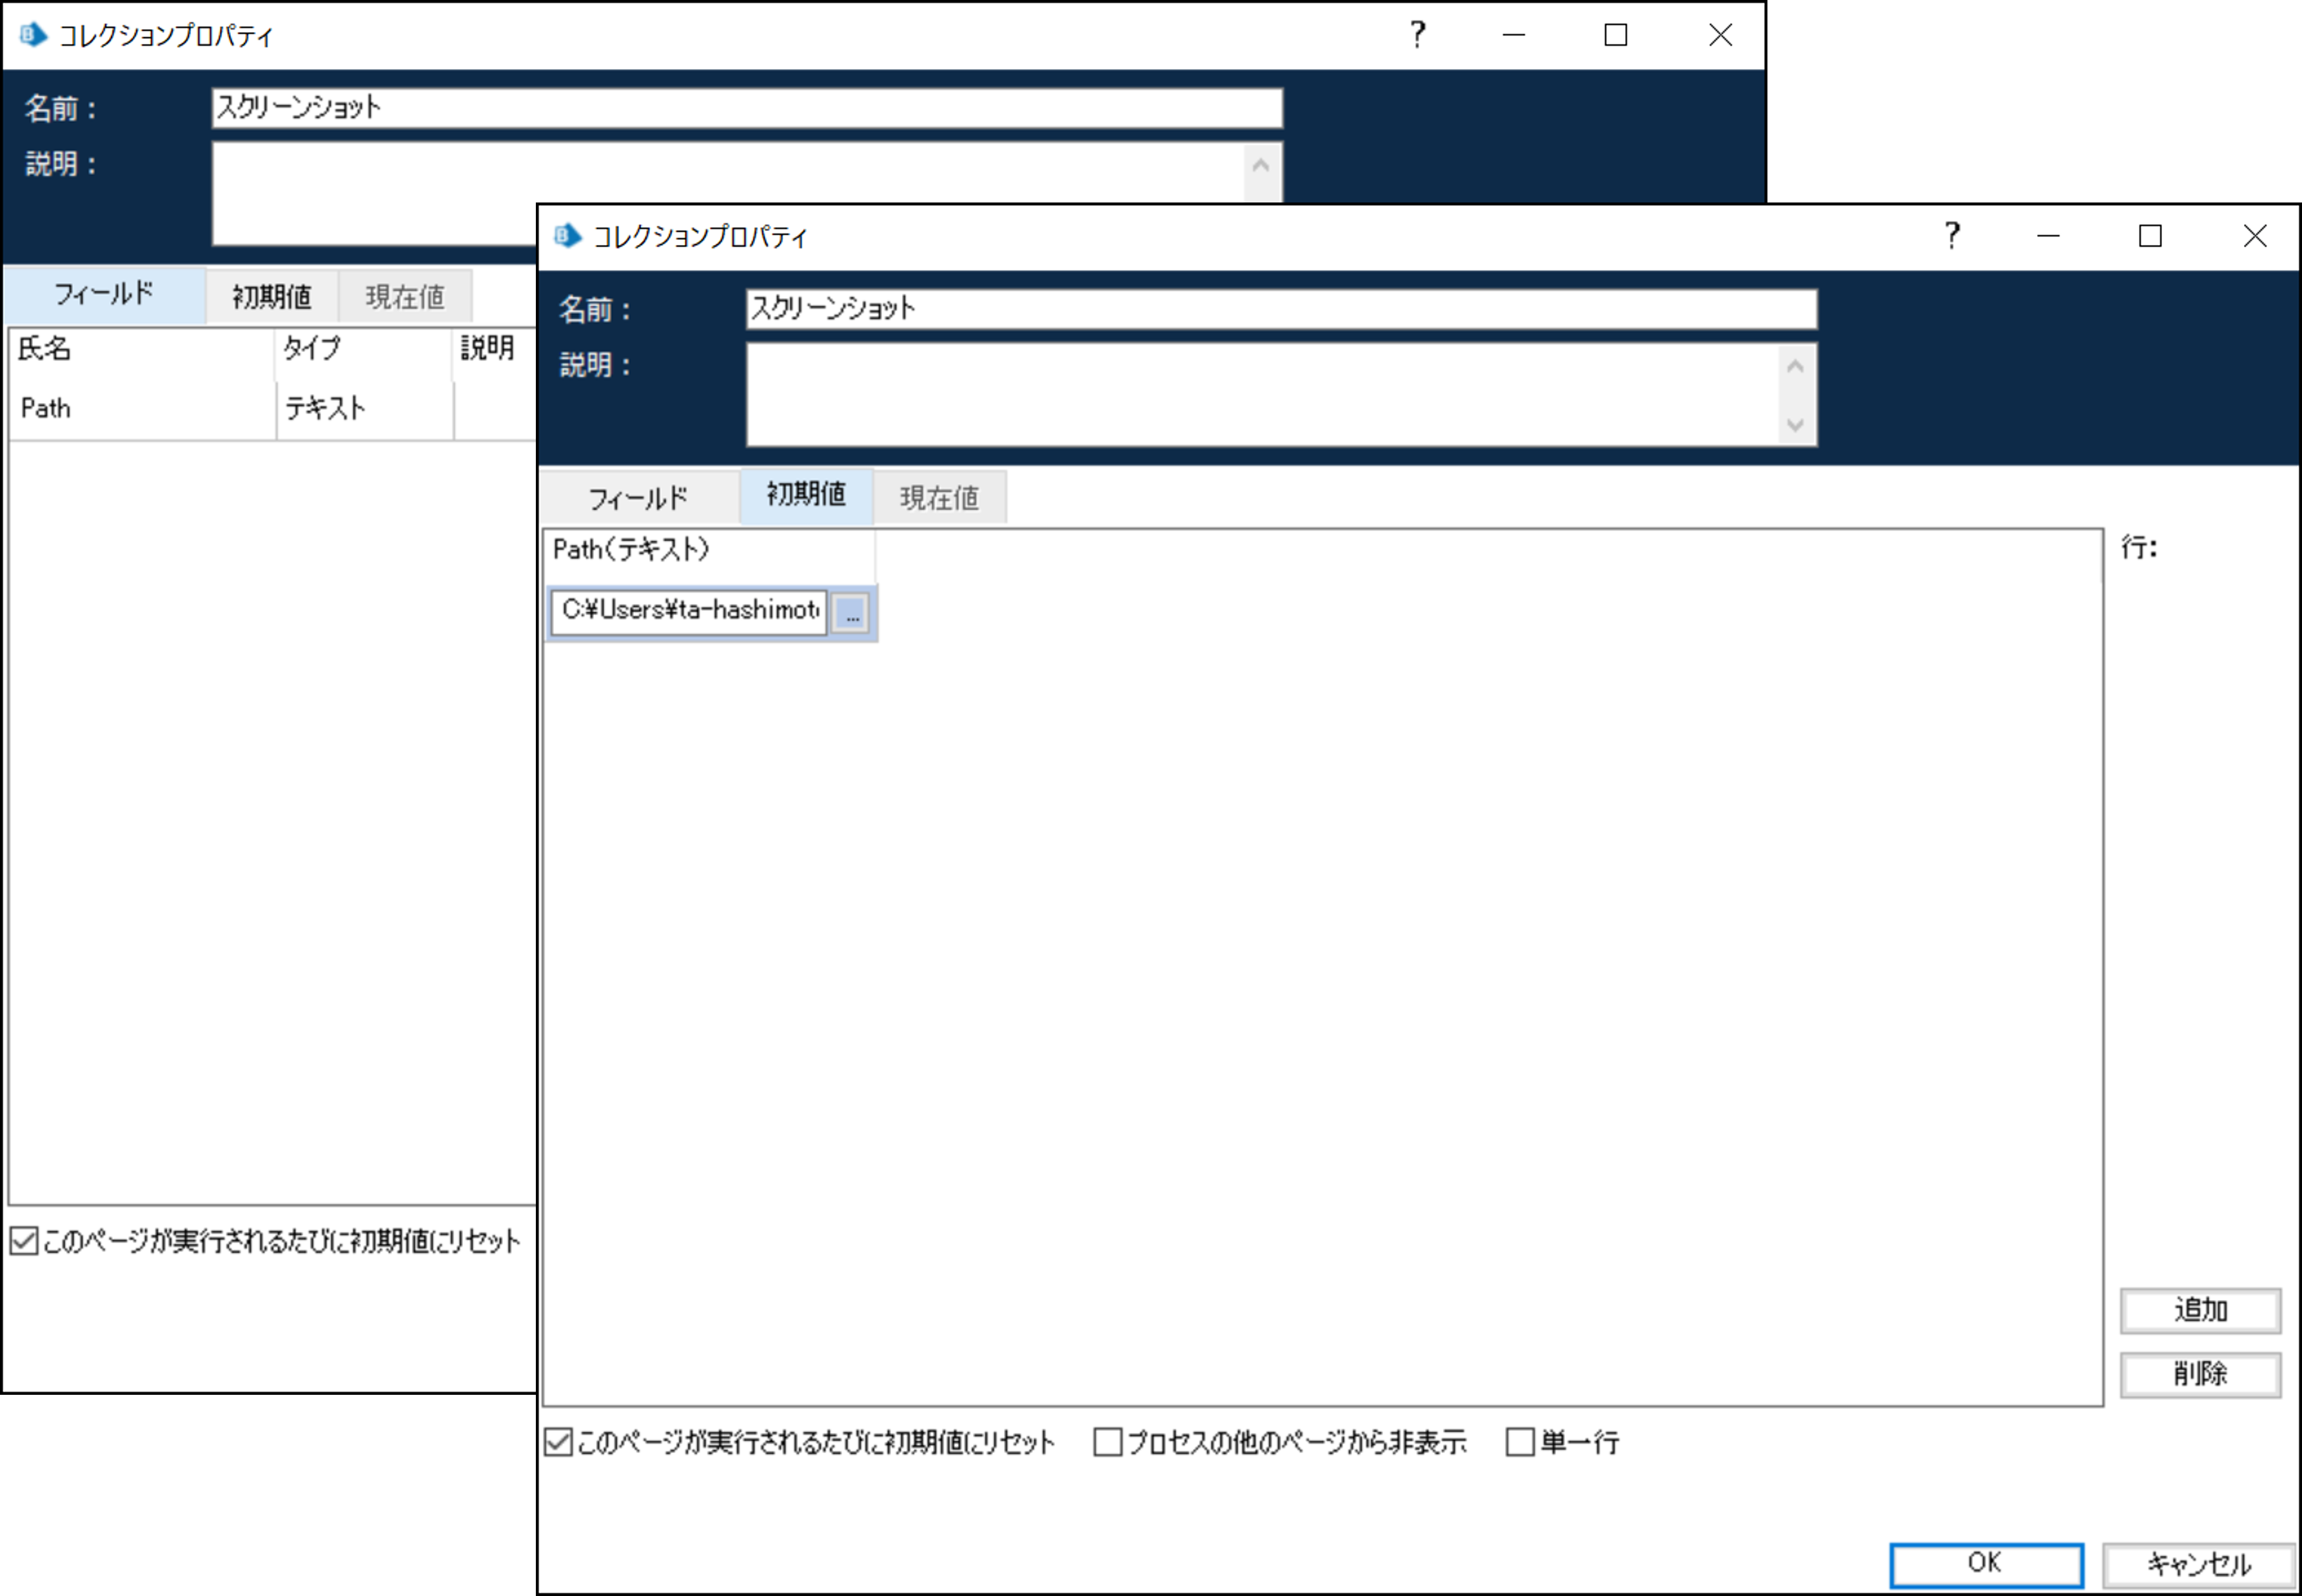Viewport: 2302px width, 1596px height.
Task: Click the ellipsis browse button next to Path value
Action: point(851,613)
